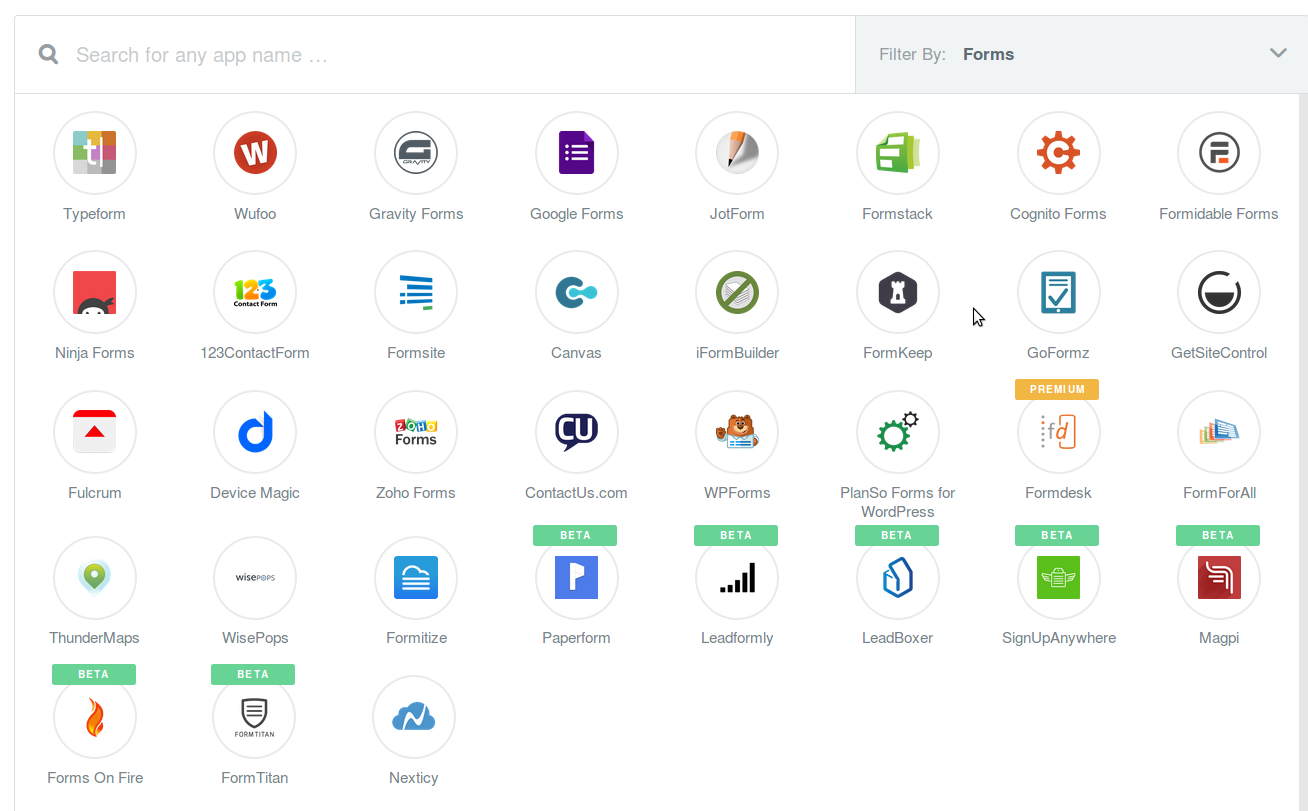The height and width of the screenshot is (811, 1308).
Task: Pick the GetSiteControl icon
Action: (x=1219, y=292)
